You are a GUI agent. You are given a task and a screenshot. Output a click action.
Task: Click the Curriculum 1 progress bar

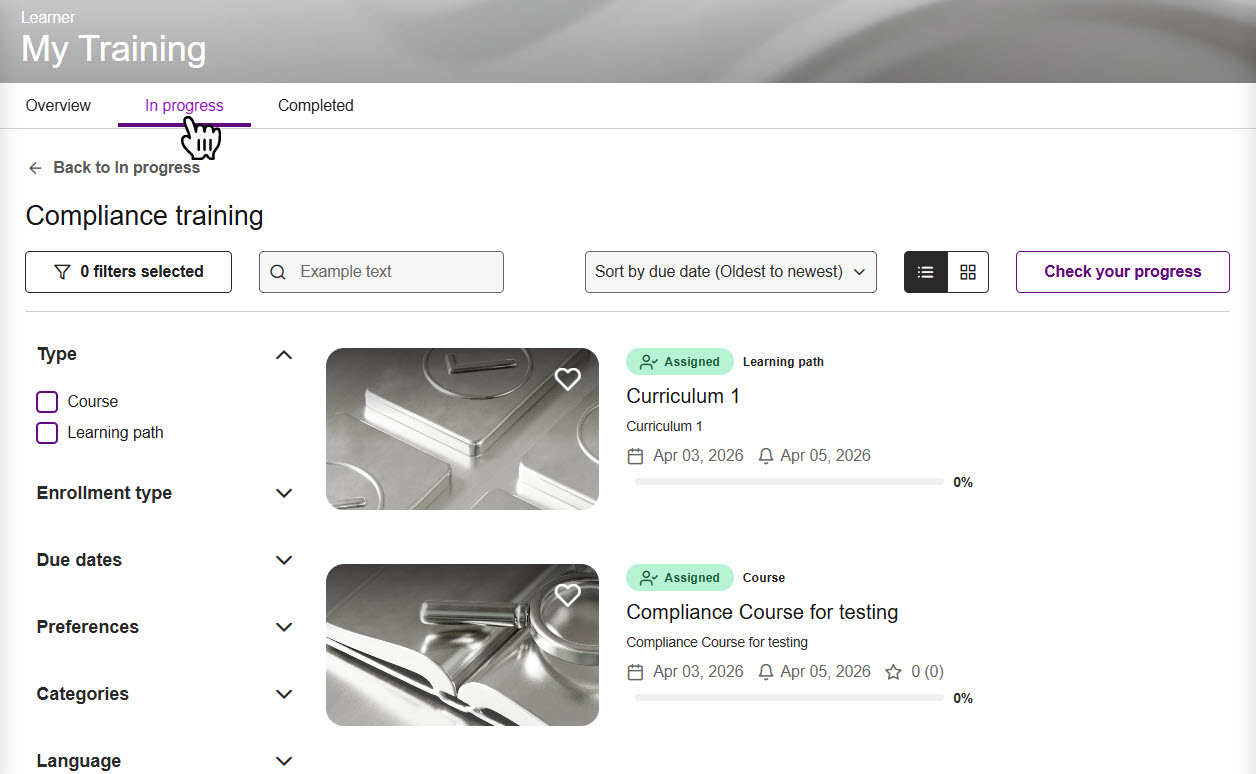click(x=788, y=482)
